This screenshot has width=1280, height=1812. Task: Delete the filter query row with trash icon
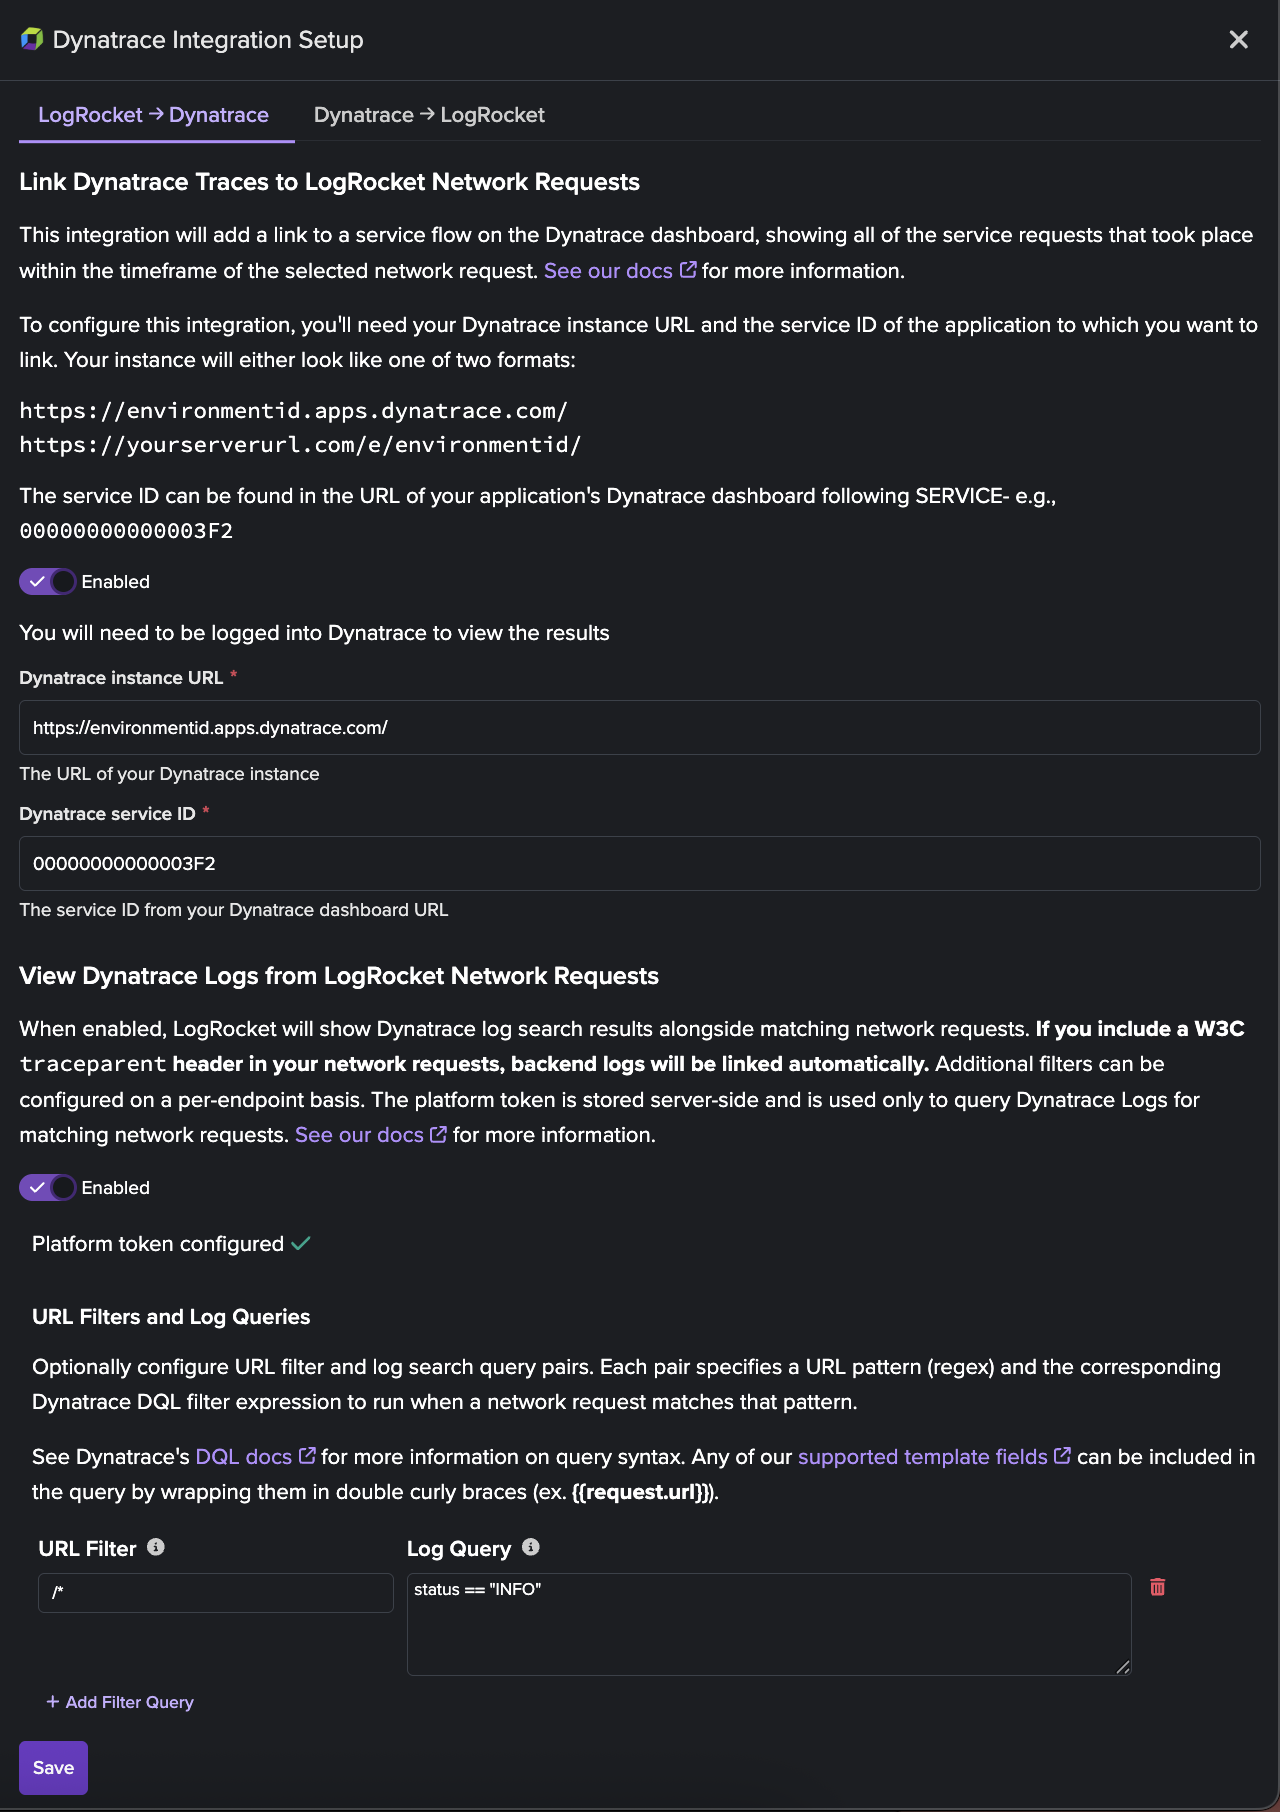click(x=1157, y=1587)
